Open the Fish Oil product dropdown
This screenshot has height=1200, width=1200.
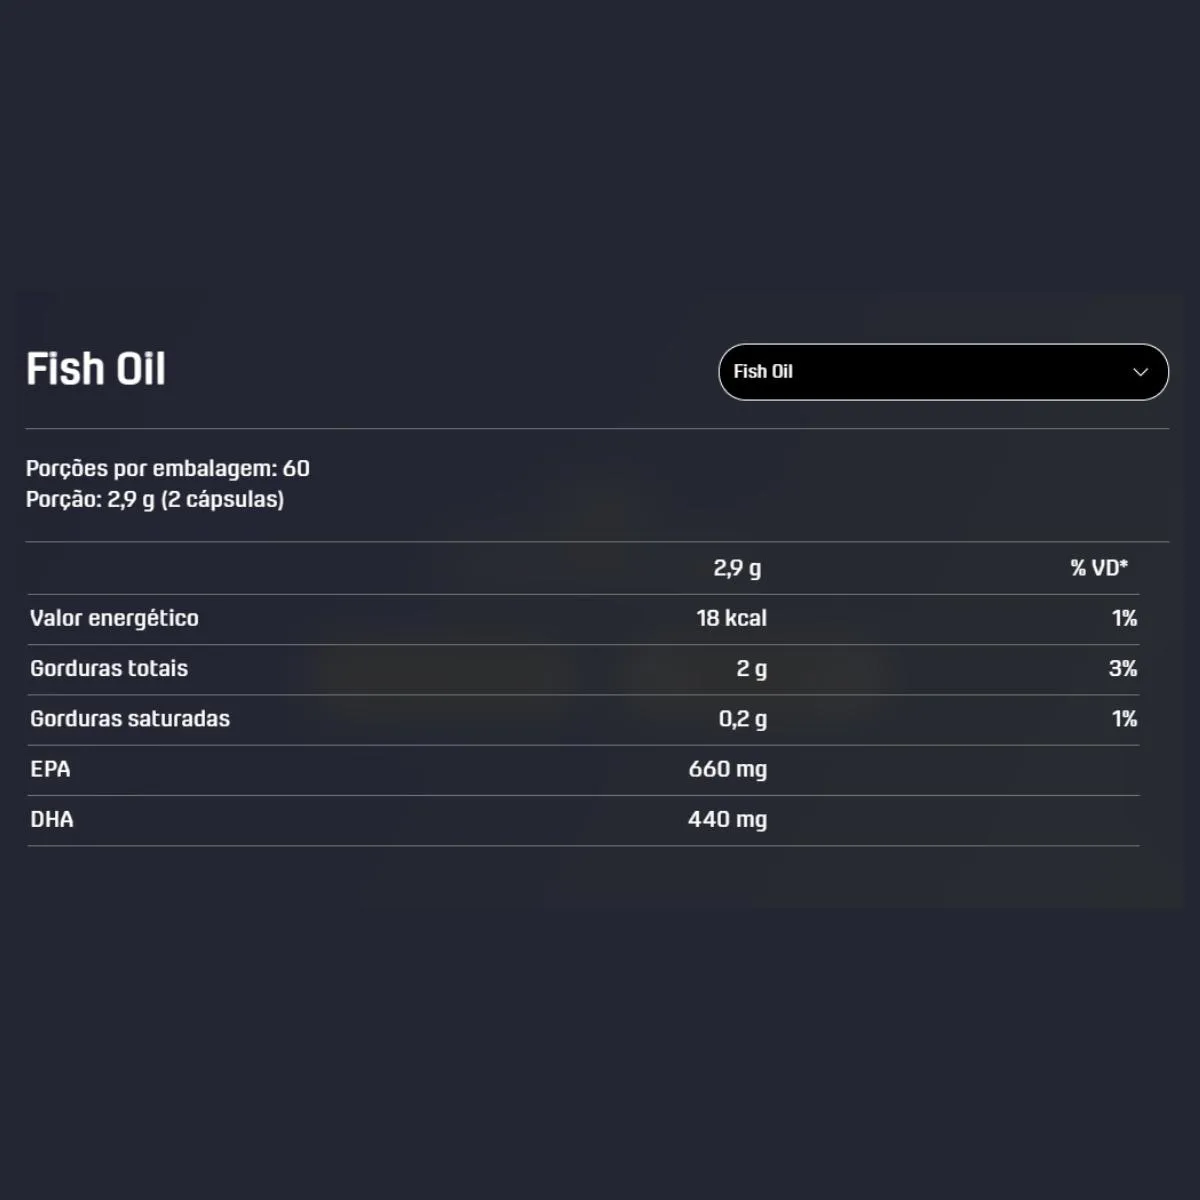pos(943,372)
